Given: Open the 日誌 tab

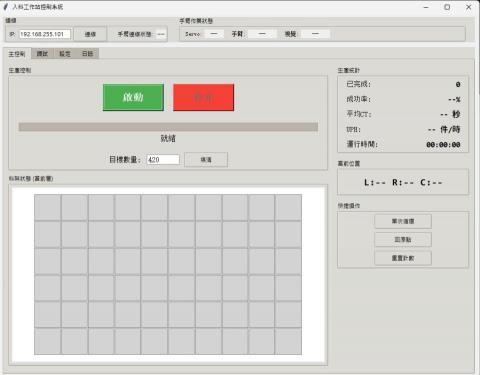Looking at the screenshot, I should pyautogui.click(x=87, y=54).
